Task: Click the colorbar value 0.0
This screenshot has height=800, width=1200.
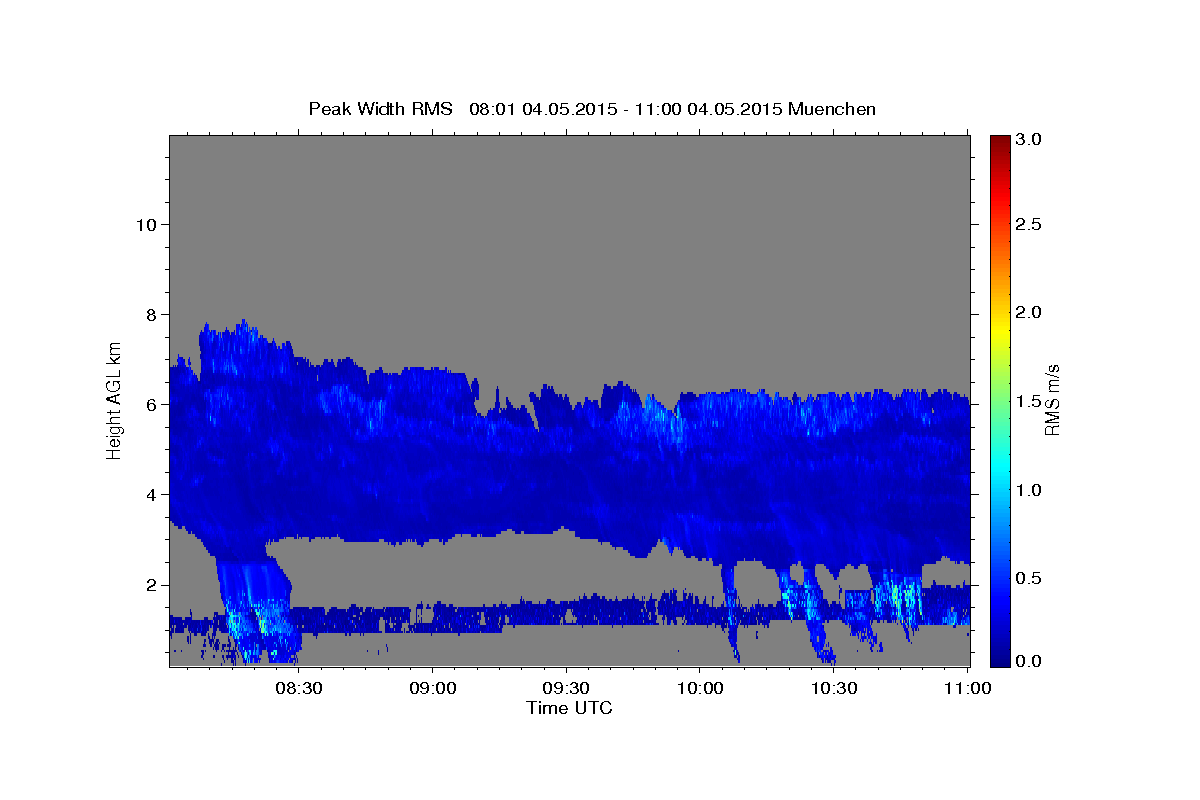Action: (x=1030, y=661)
